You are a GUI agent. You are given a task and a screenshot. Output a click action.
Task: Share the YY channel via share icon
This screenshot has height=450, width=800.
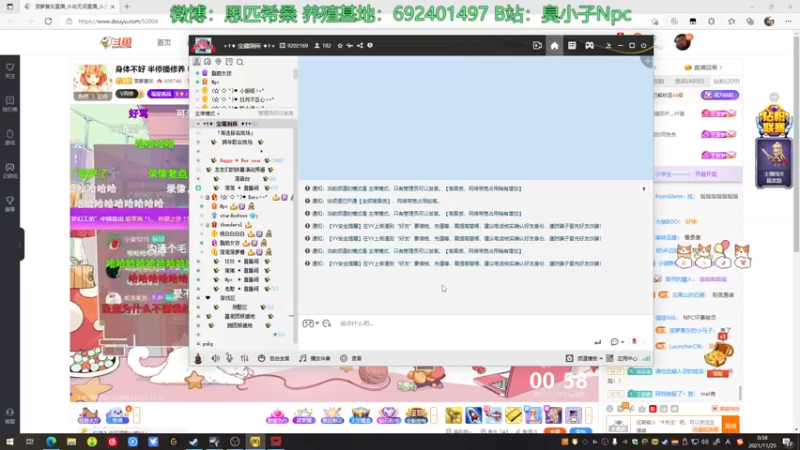click(360, 45)
